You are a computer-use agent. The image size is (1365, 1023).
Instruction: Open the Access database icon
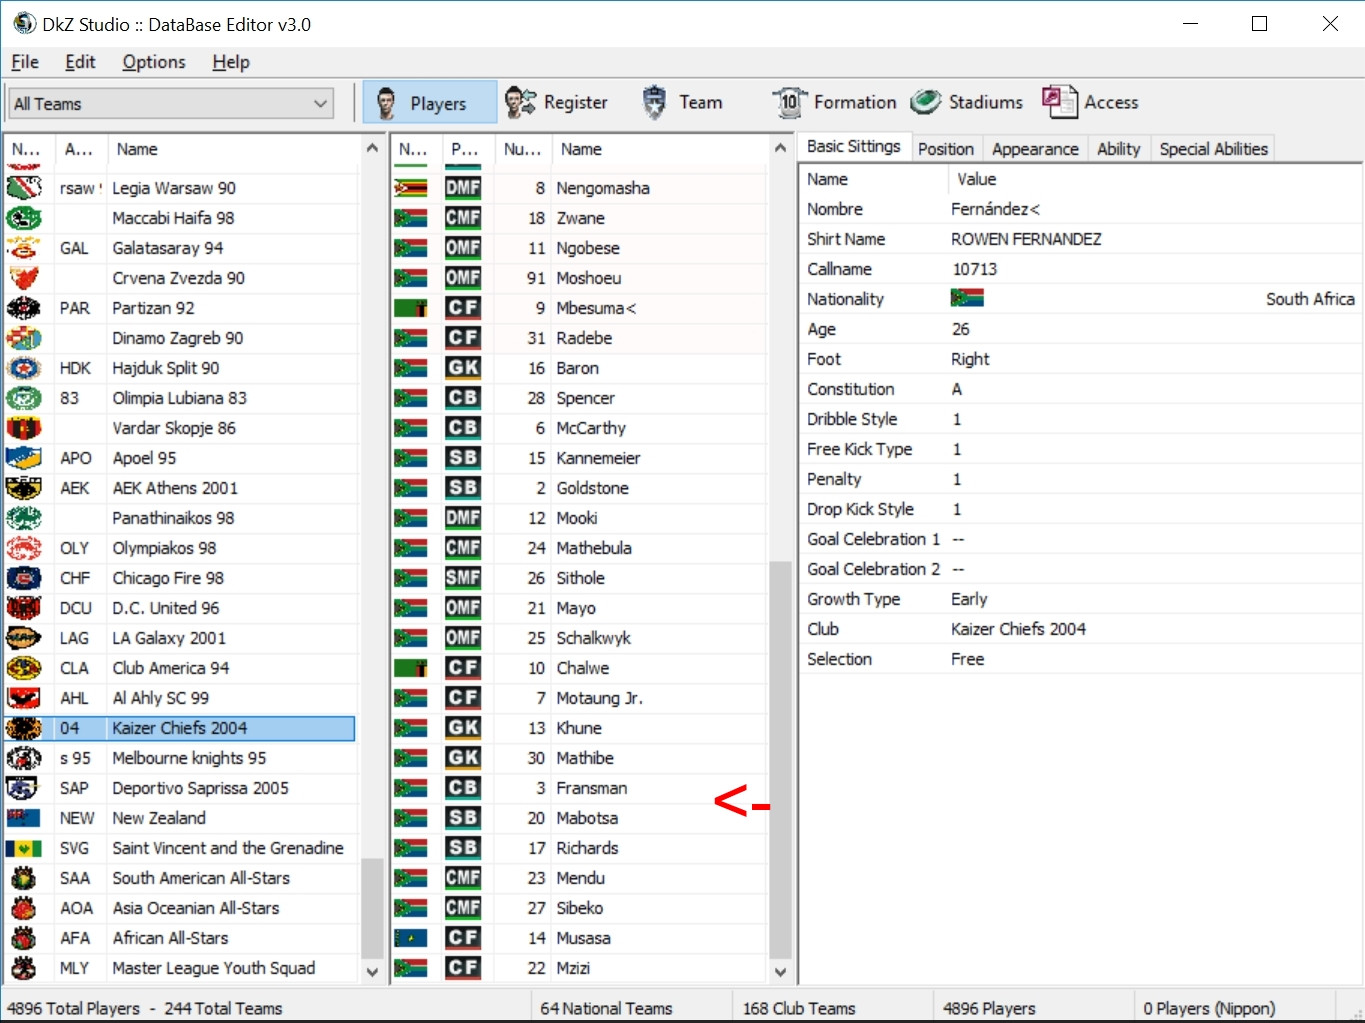point(1059,102)
